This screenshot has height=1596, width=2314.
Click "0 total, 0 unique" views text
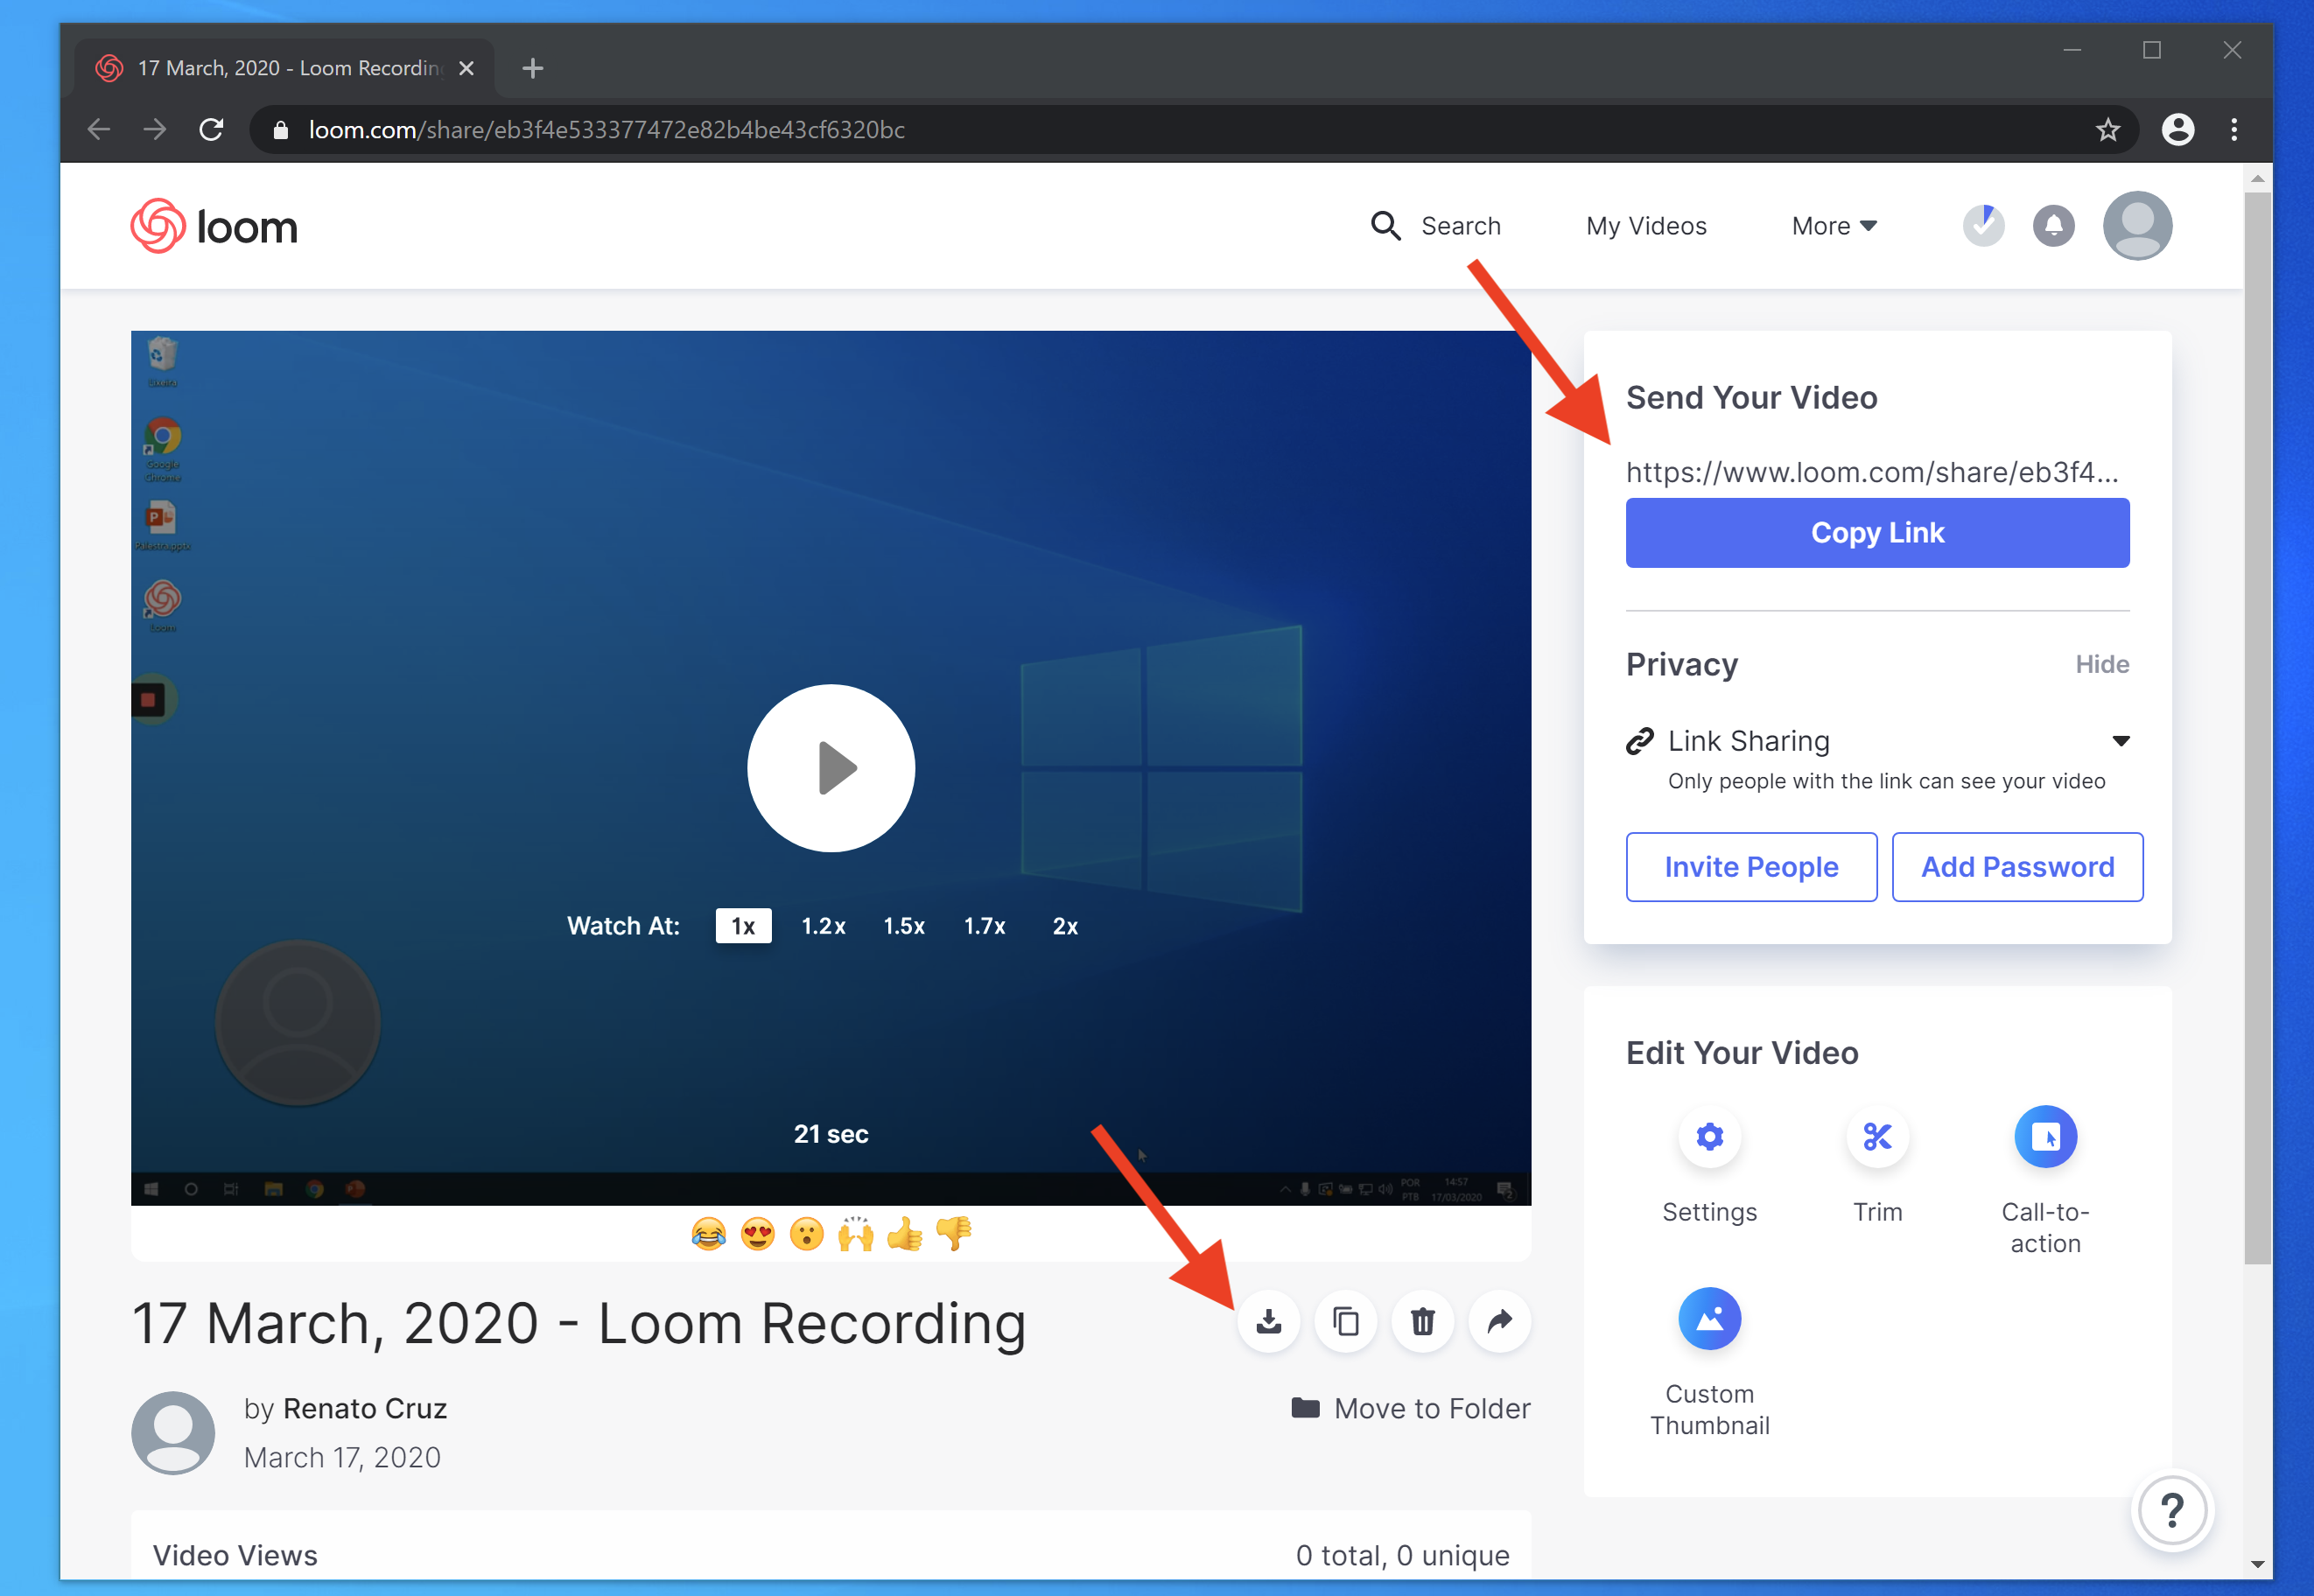1402,1555
